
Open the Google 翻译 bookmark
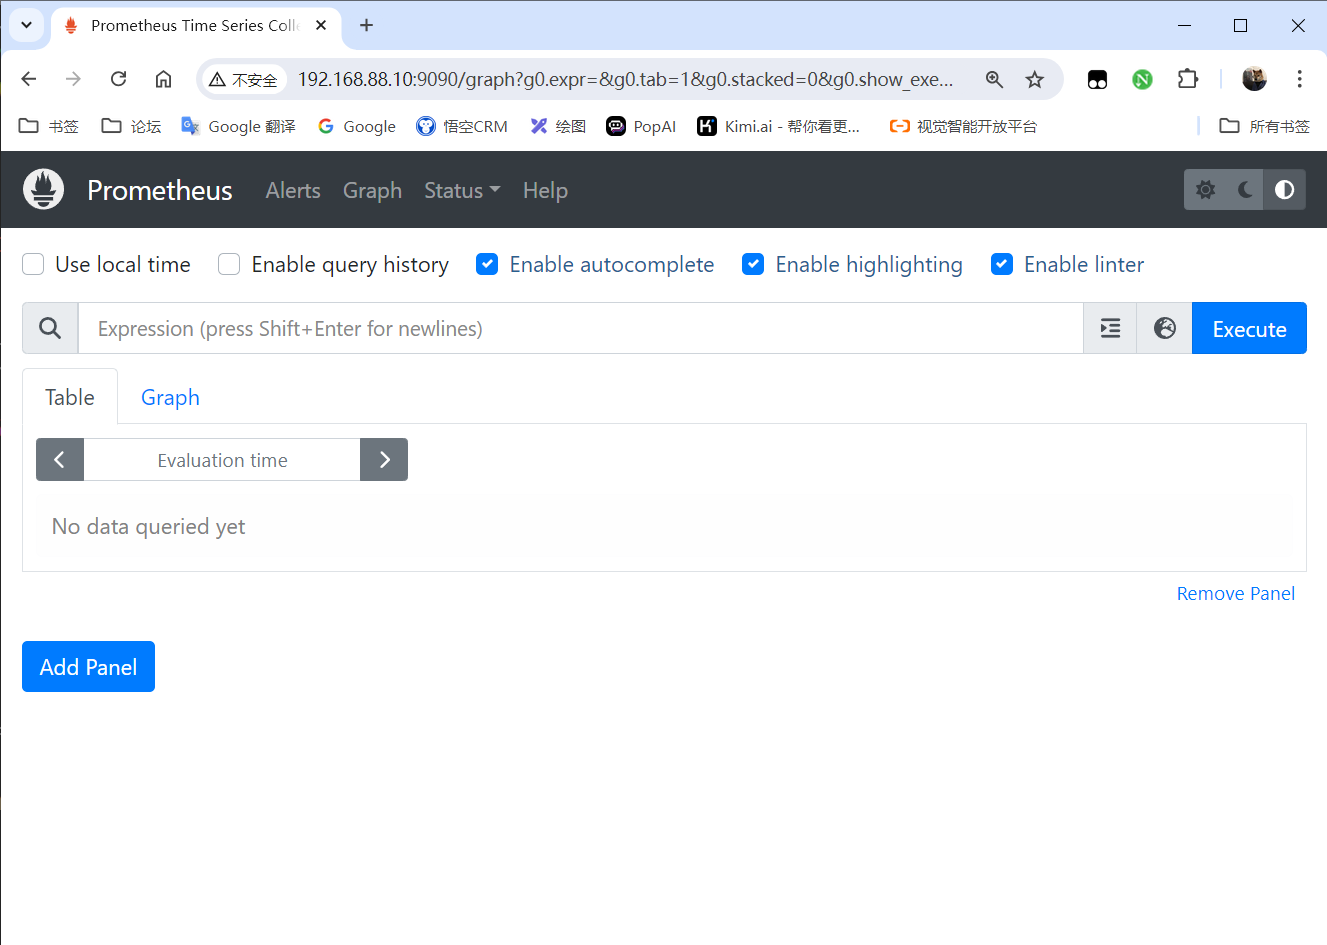pos(238,126)
